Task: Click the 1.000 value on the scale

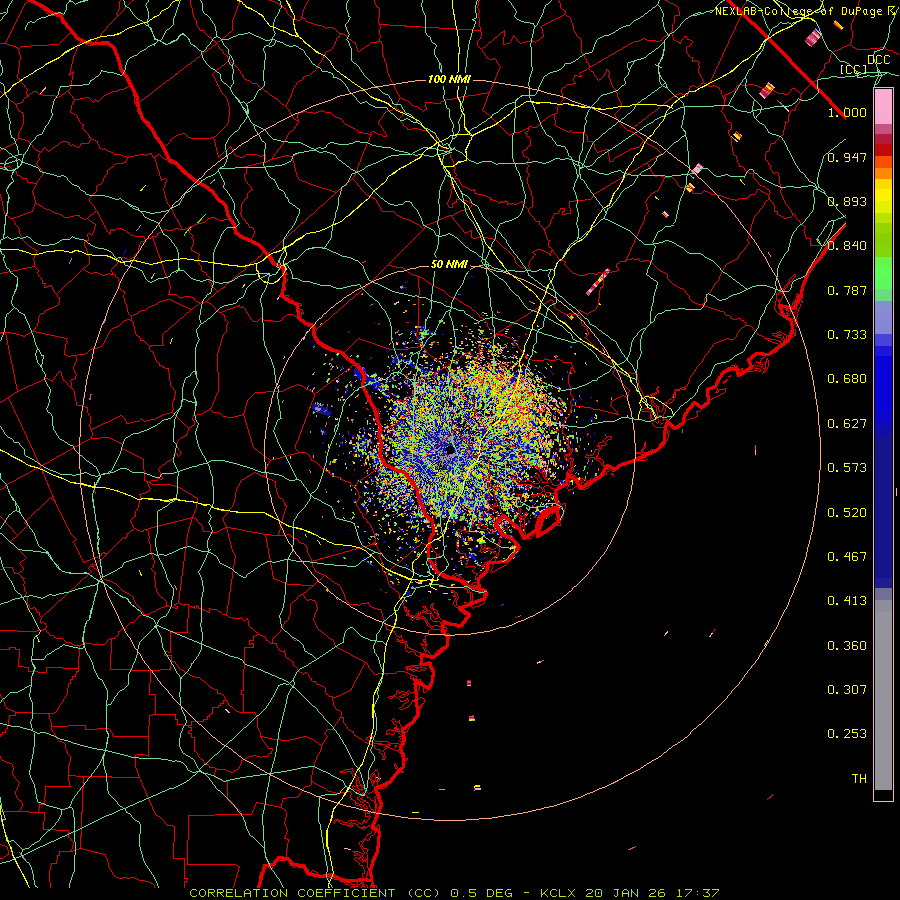Action: point(847,112)
